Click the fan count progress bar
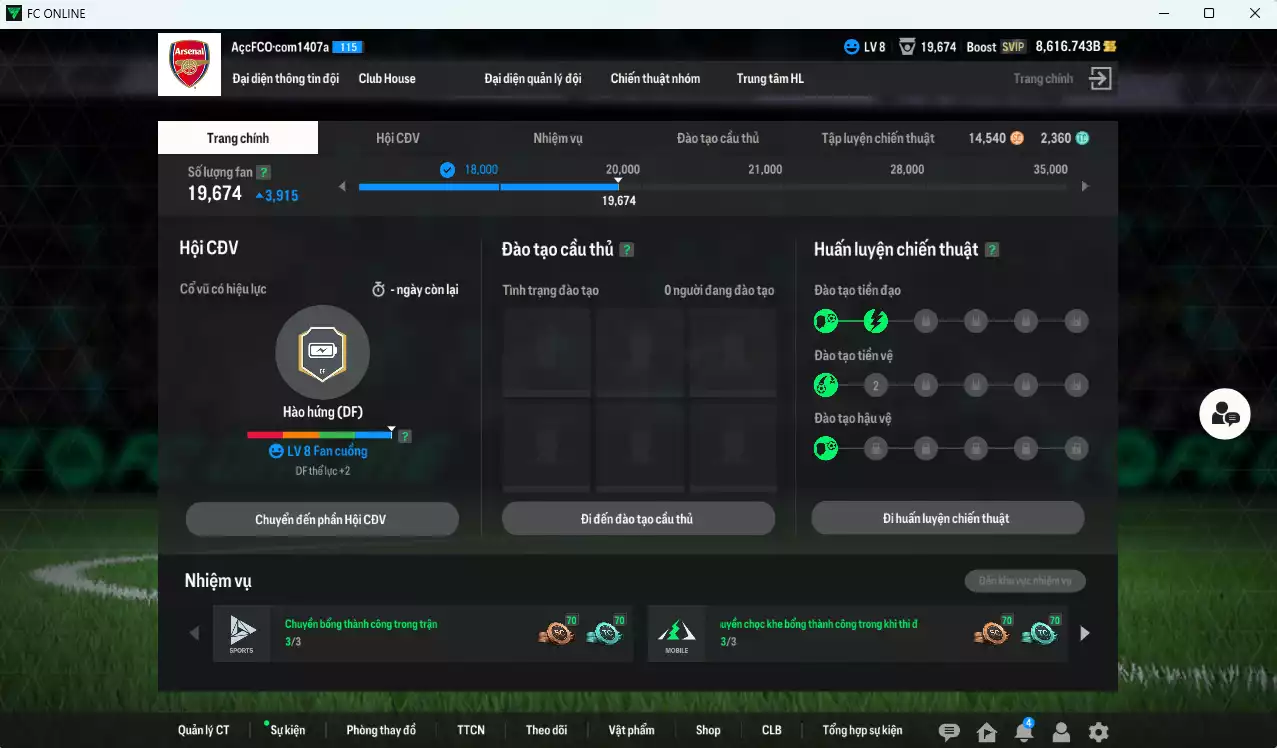Screen dimensions: 1277x748 pyautogui.click(x=714, y=186)
